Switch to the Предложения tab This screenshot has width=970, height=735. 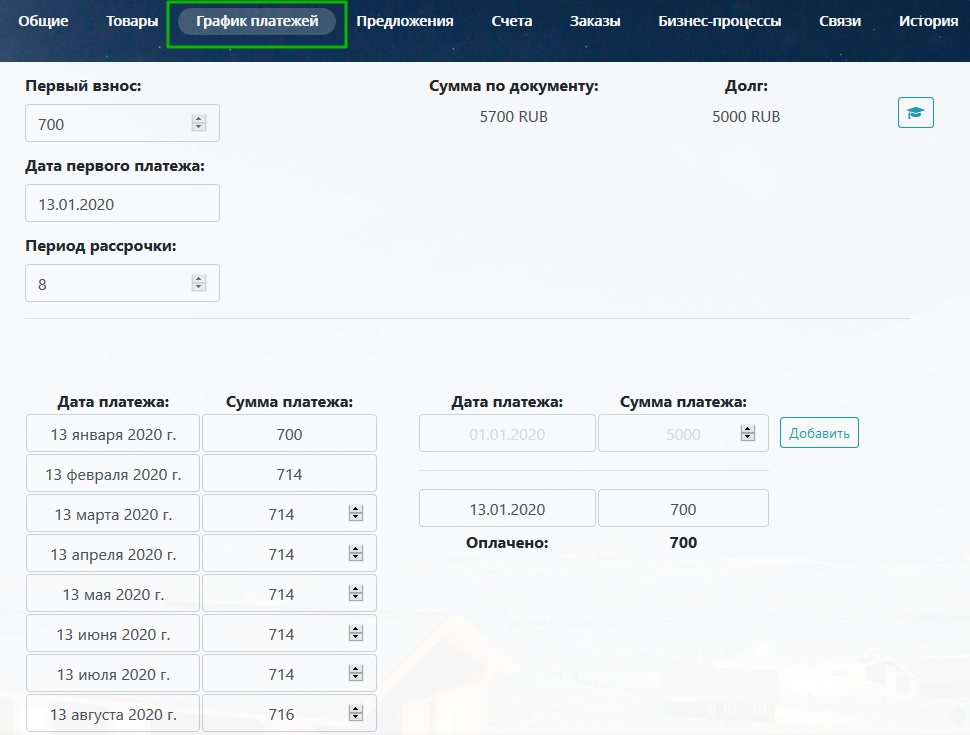[404, 21]
